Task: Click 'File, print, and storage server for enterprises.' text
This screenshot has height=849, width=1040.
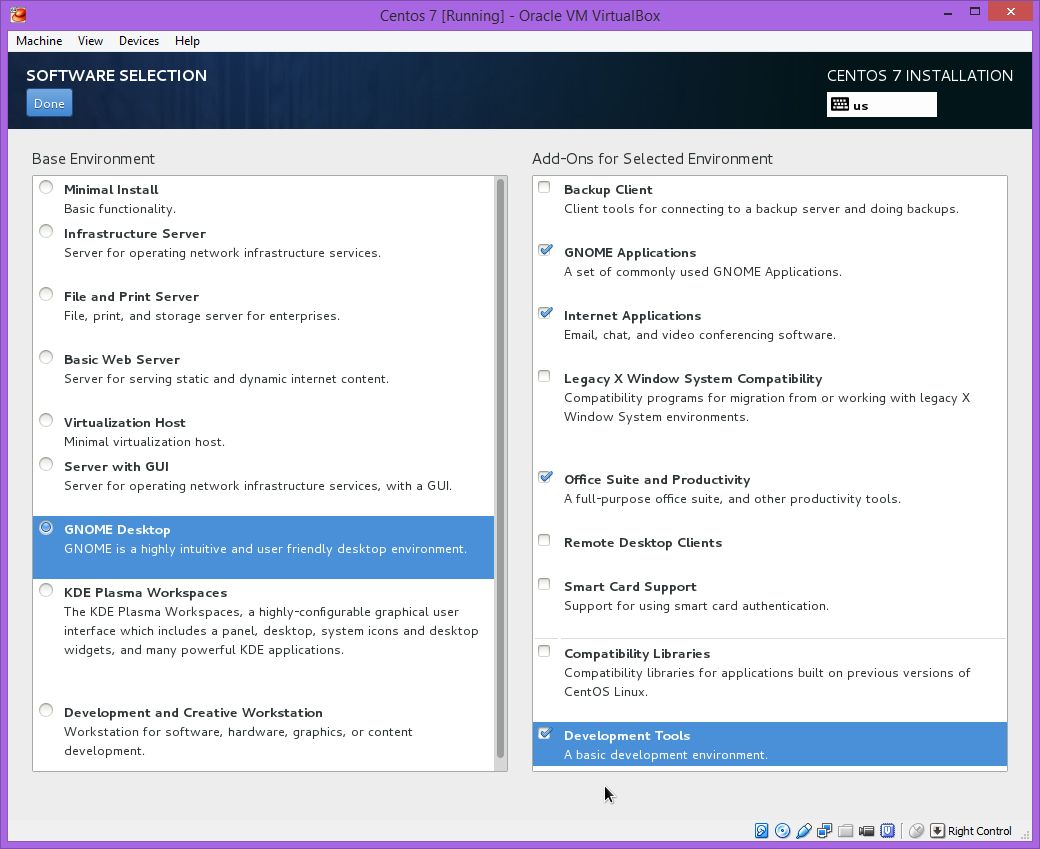Action: point(202,316)
